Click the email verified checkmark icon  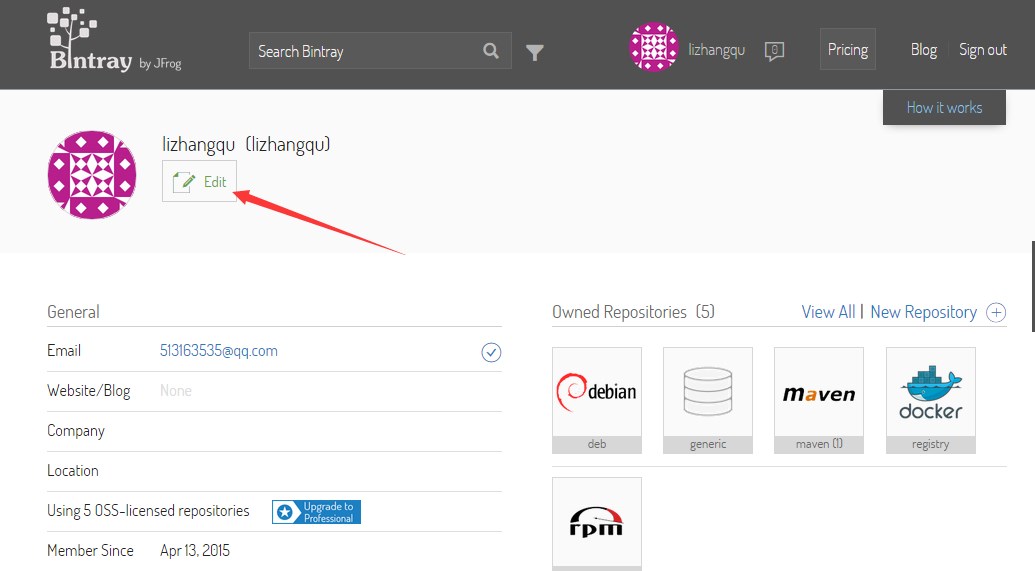pos(491,353)
